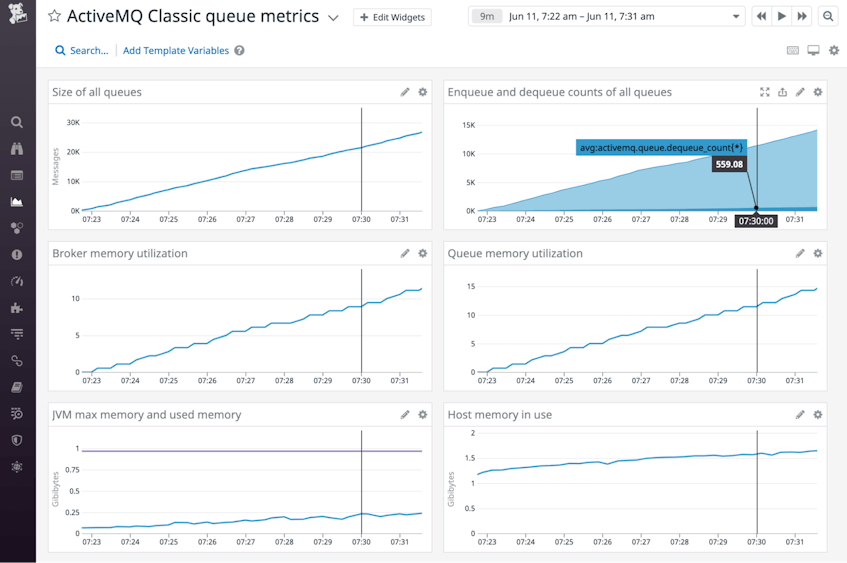Click the avg:activemq.queue.dequeue_count tooltip label
Screen dimensions: 847x563
click(x=661, y=148)
